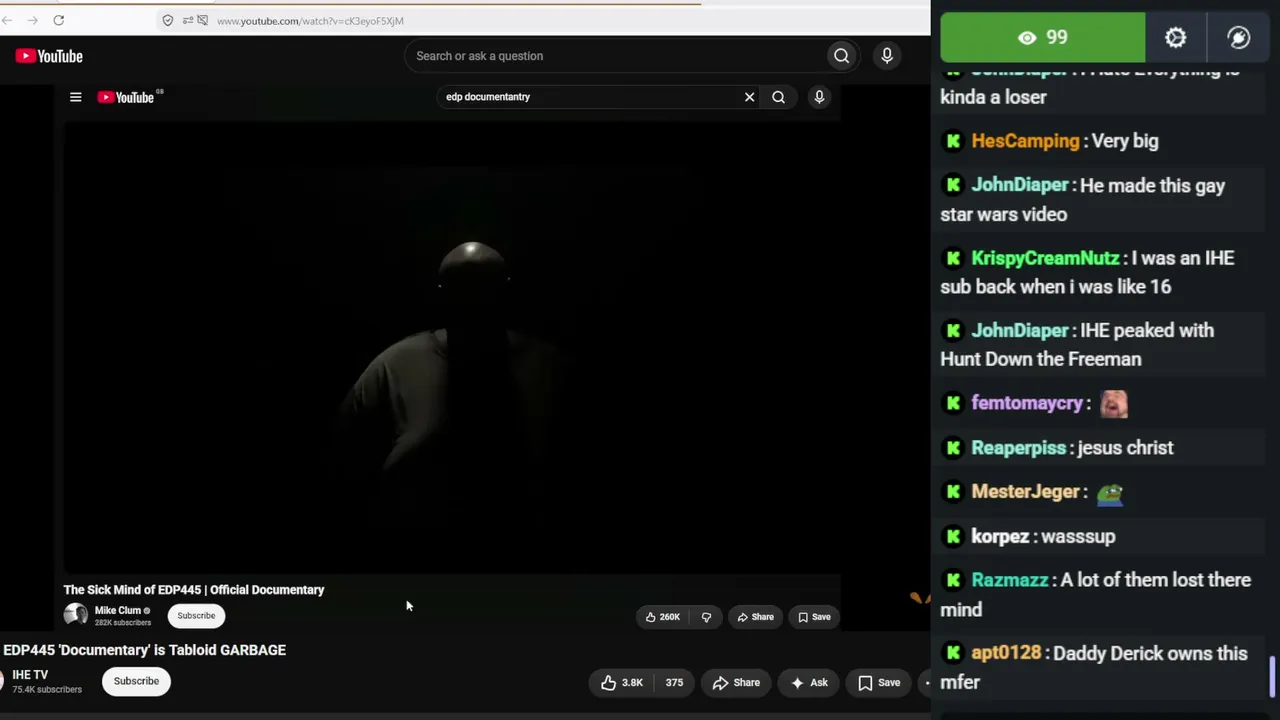This screenshot has width=1280, height=720.
Task: Subscribe to Mike Clum
Action: pos(196,616)
